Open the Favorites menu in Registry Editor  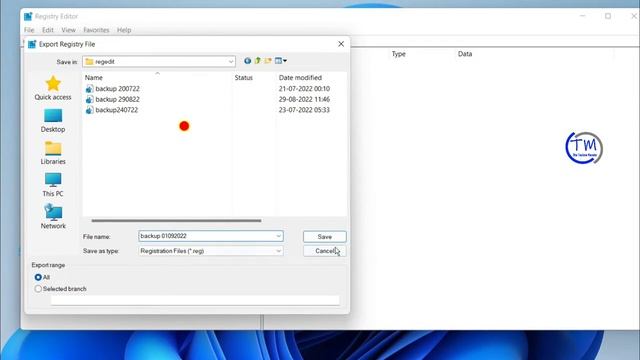pos(96,30)
